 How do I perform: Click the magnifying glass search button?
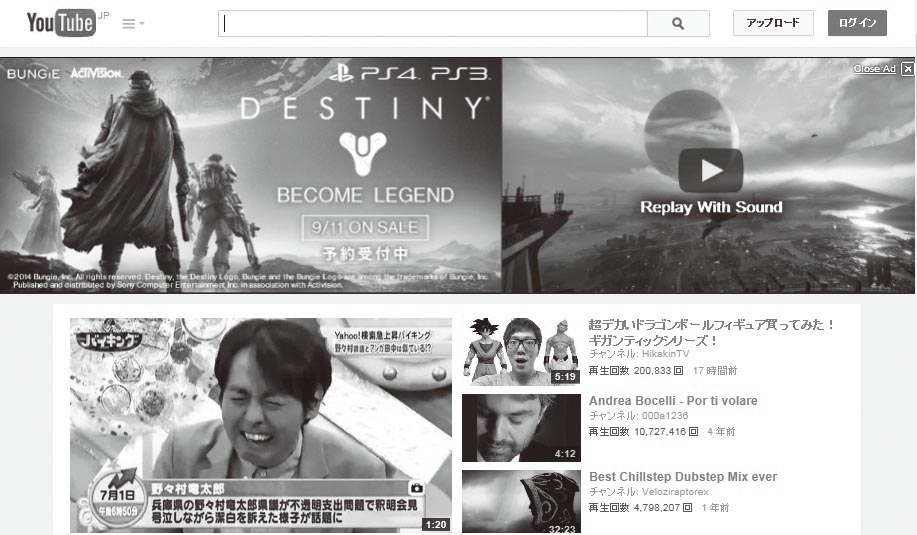point(678,23)
